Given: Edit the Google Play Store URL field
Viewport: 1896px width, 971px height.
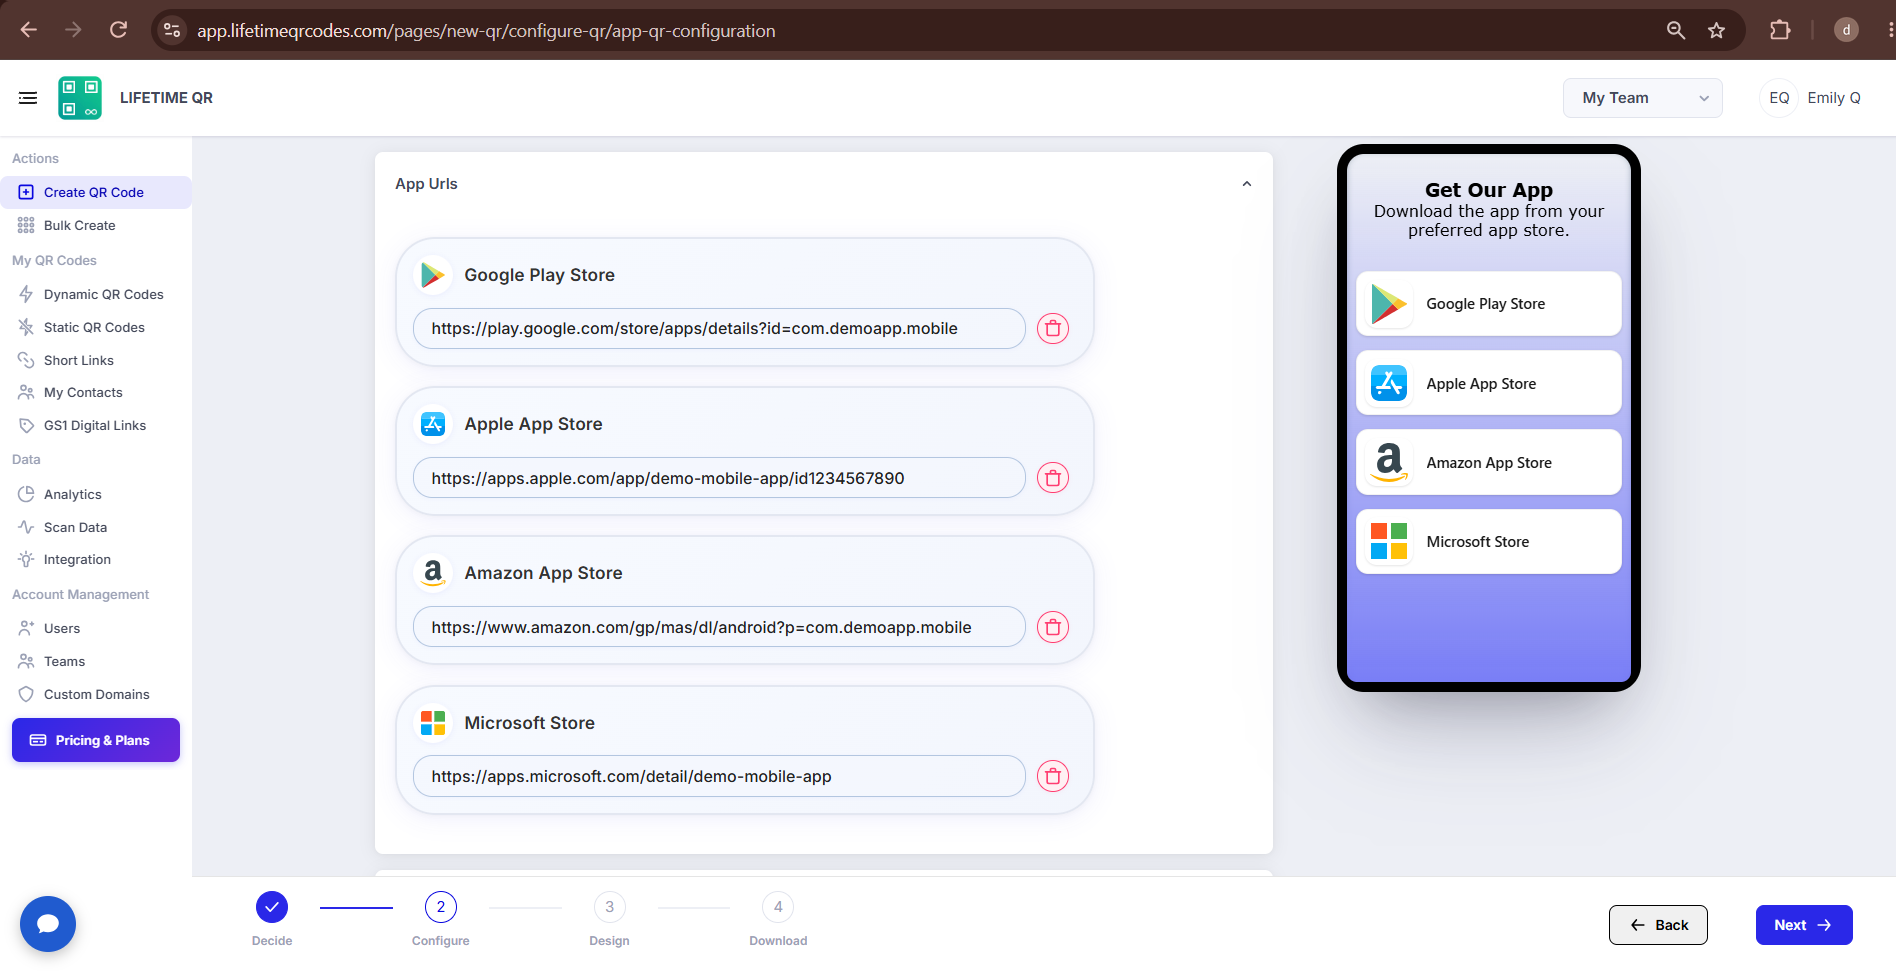Looking at the screenshot, I should coord(719,328).
